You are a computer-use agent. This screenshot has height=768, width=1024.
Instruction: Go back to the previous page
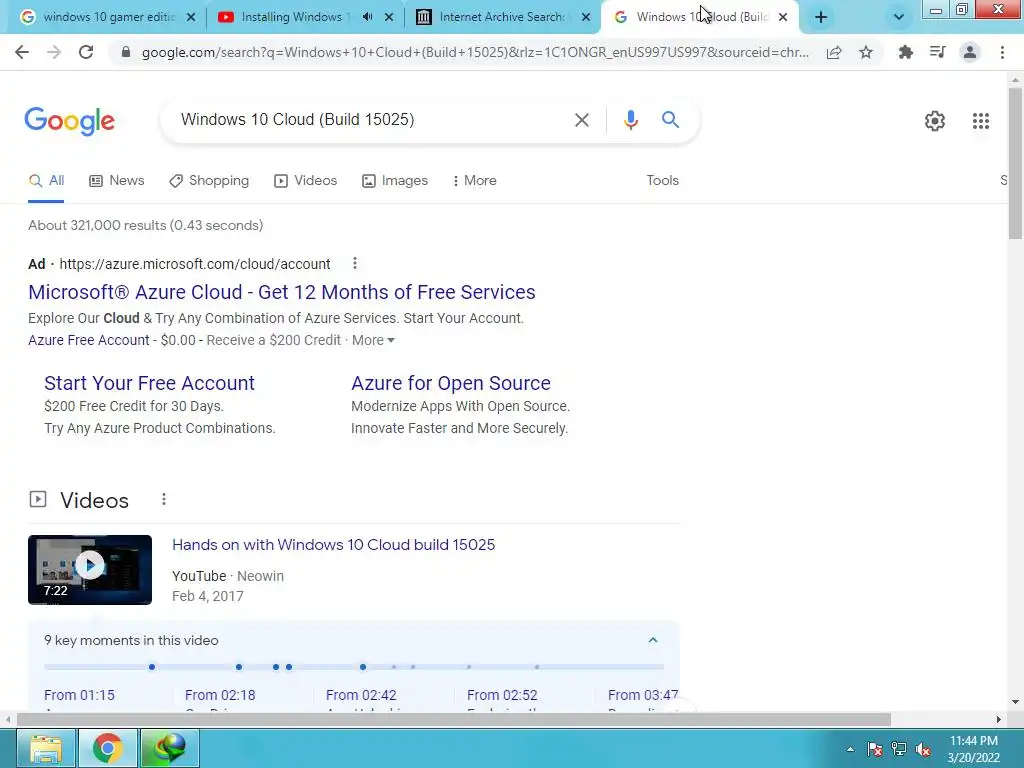(22, 52)
